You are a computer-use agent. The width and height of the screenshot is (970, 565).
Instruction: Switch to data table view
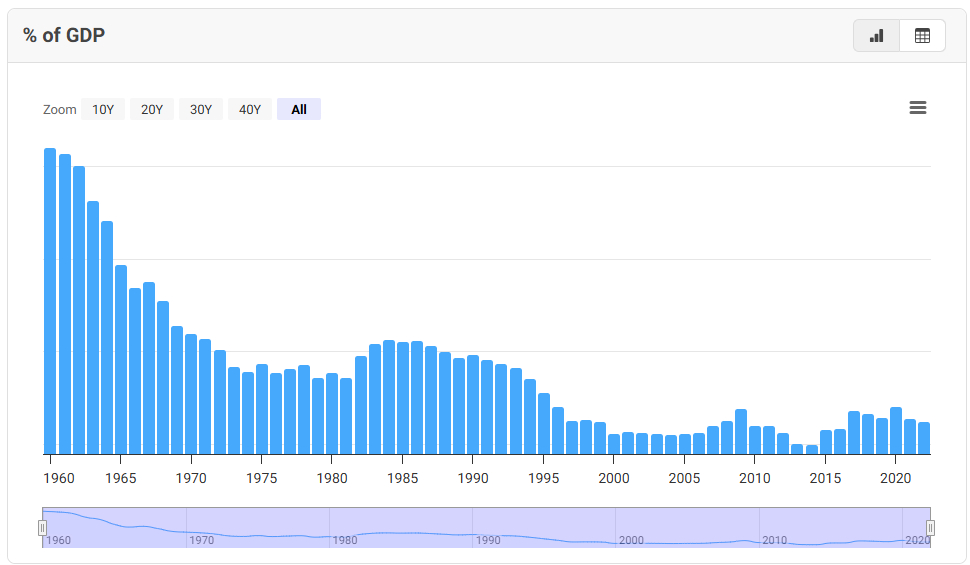(x=922, y=36)
